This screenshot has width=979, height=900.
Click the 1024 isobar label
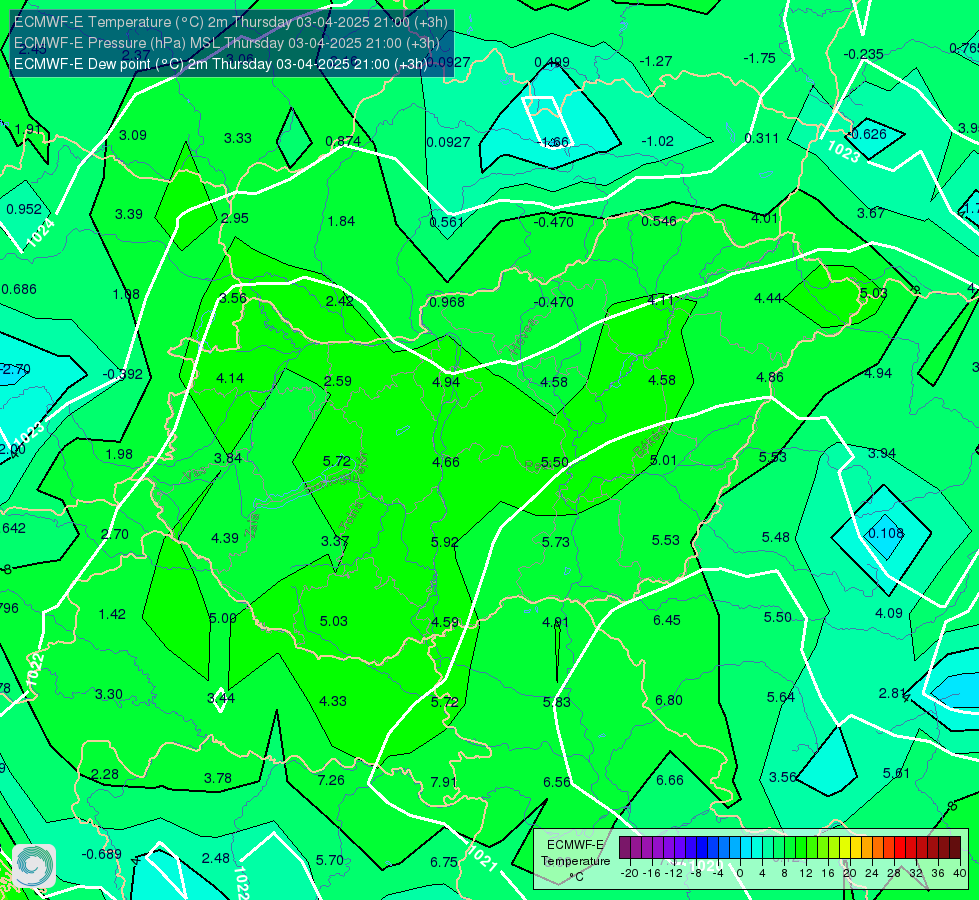click(41, 232)
